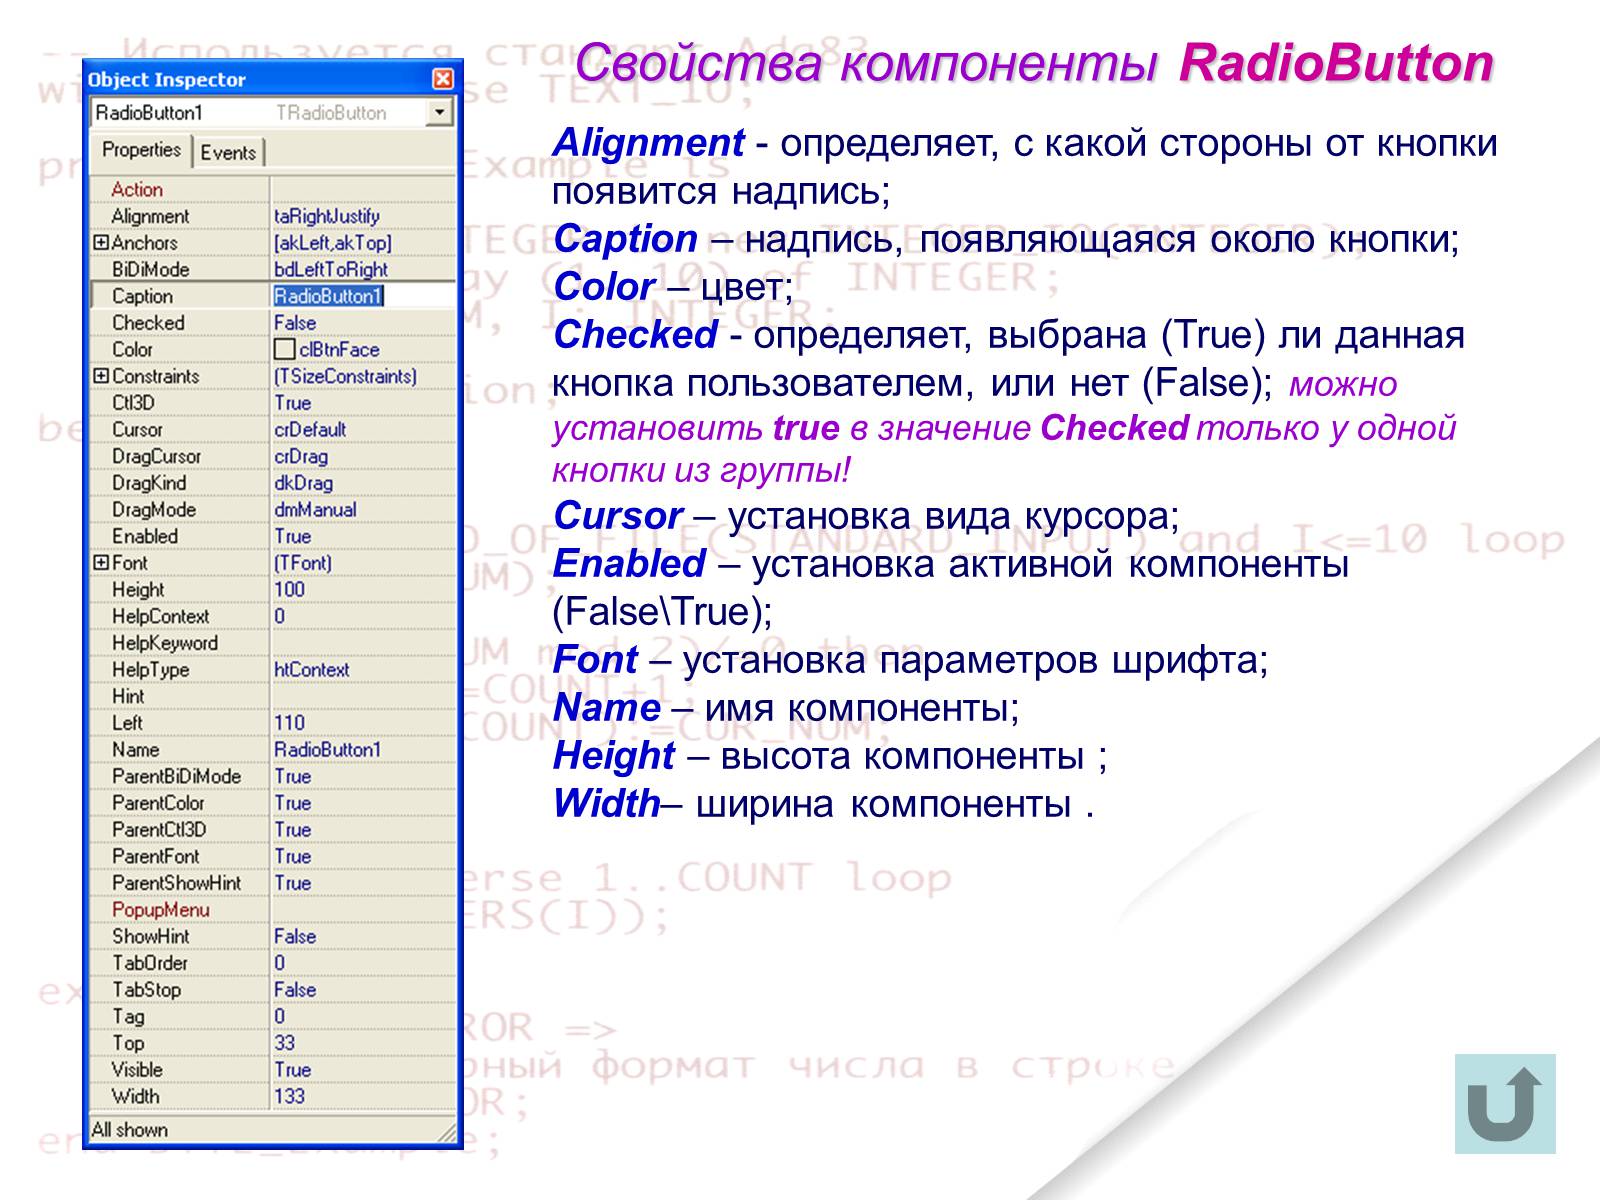
Task: Select the TabOrder property row
Action: 272,963
